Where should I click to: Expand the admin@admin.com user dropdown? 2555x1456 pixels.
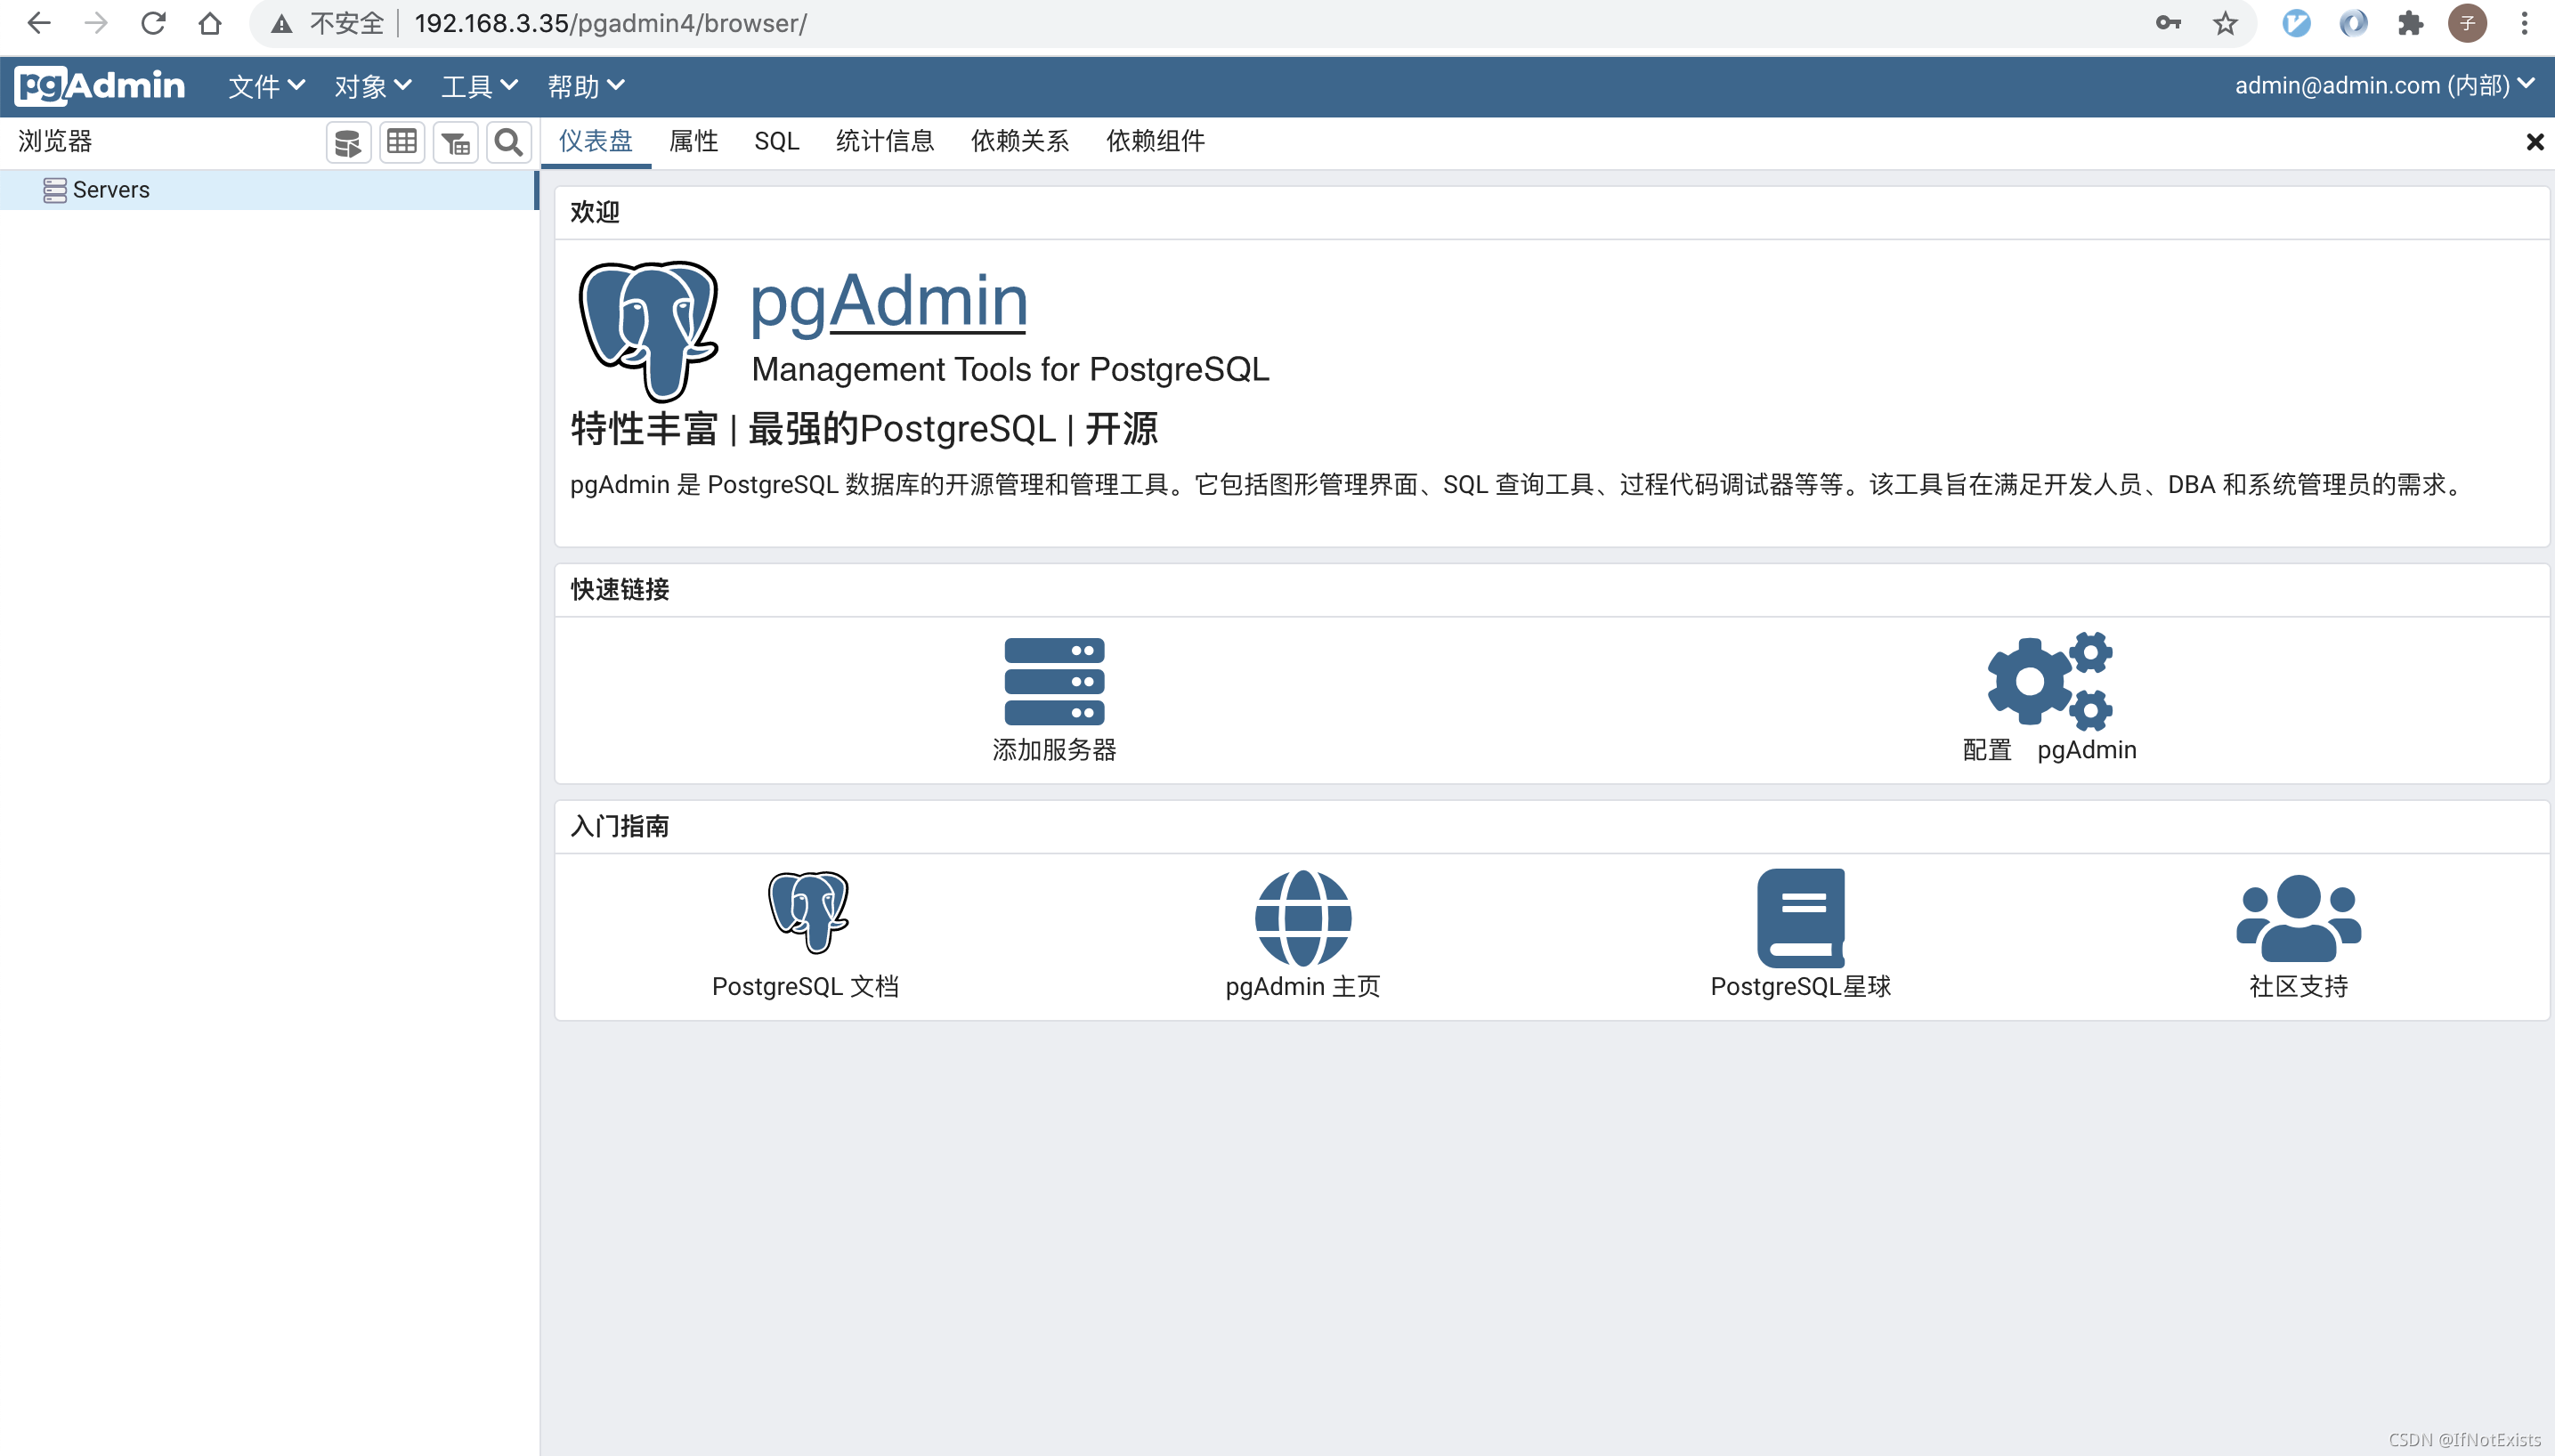point(2383,86)
